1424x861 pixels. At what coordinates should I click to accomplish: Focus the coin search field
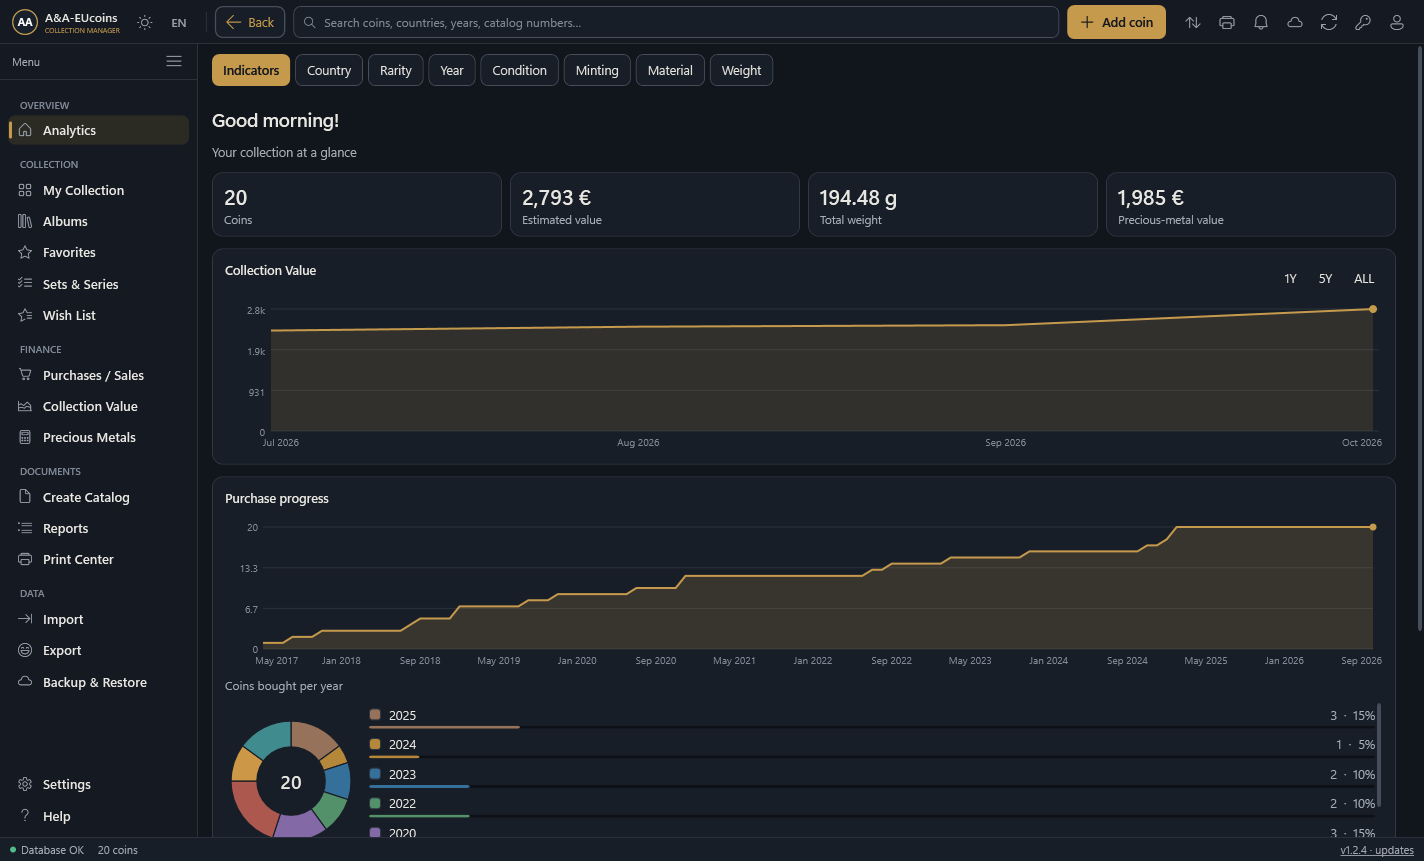tap(676, 22)
